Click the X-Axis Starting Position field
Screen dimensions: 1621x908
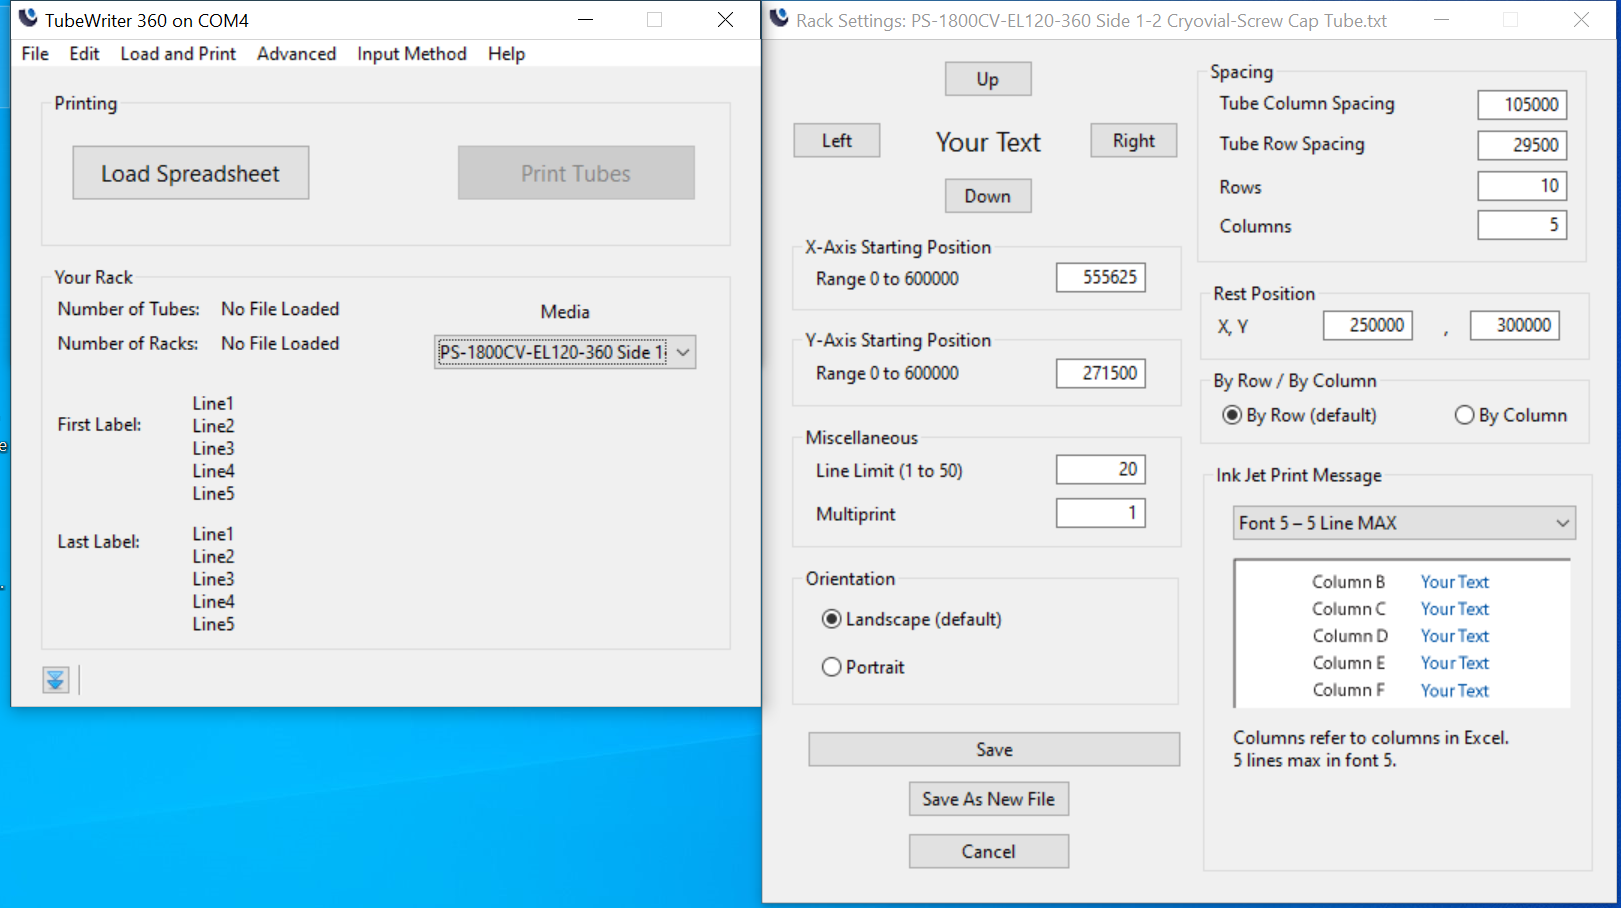click(x=1101, y=278)
